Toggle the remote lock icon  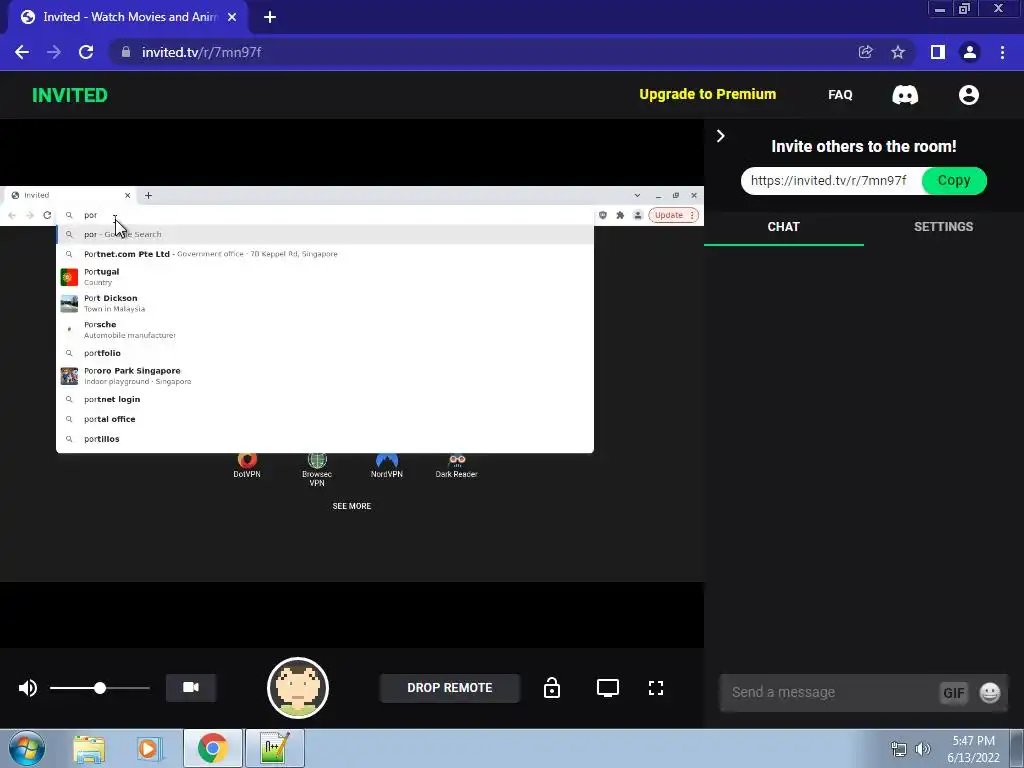[x=552, y=688]
